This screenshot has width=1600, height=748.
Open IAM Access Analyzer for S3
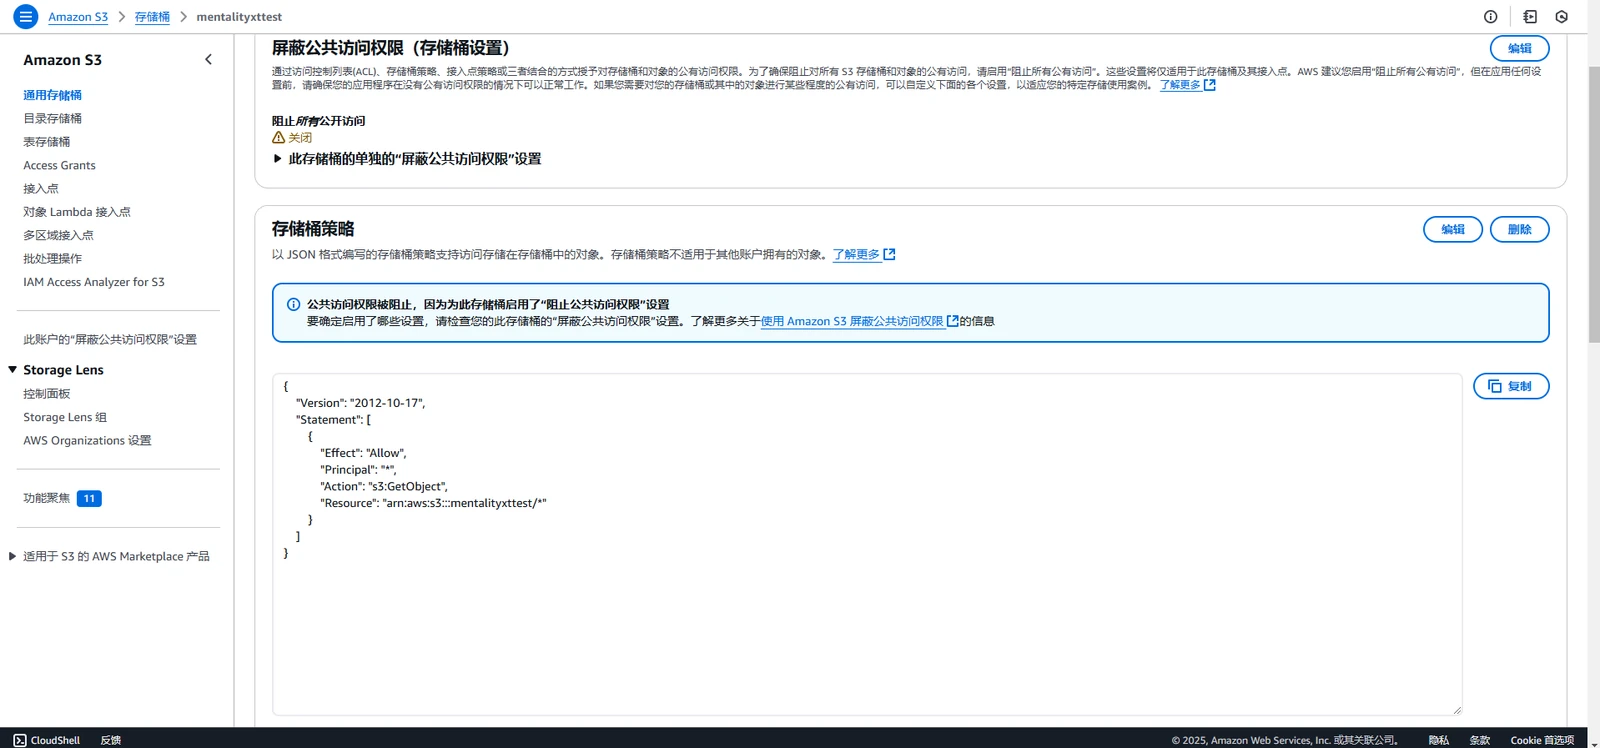tap(94, 282)
